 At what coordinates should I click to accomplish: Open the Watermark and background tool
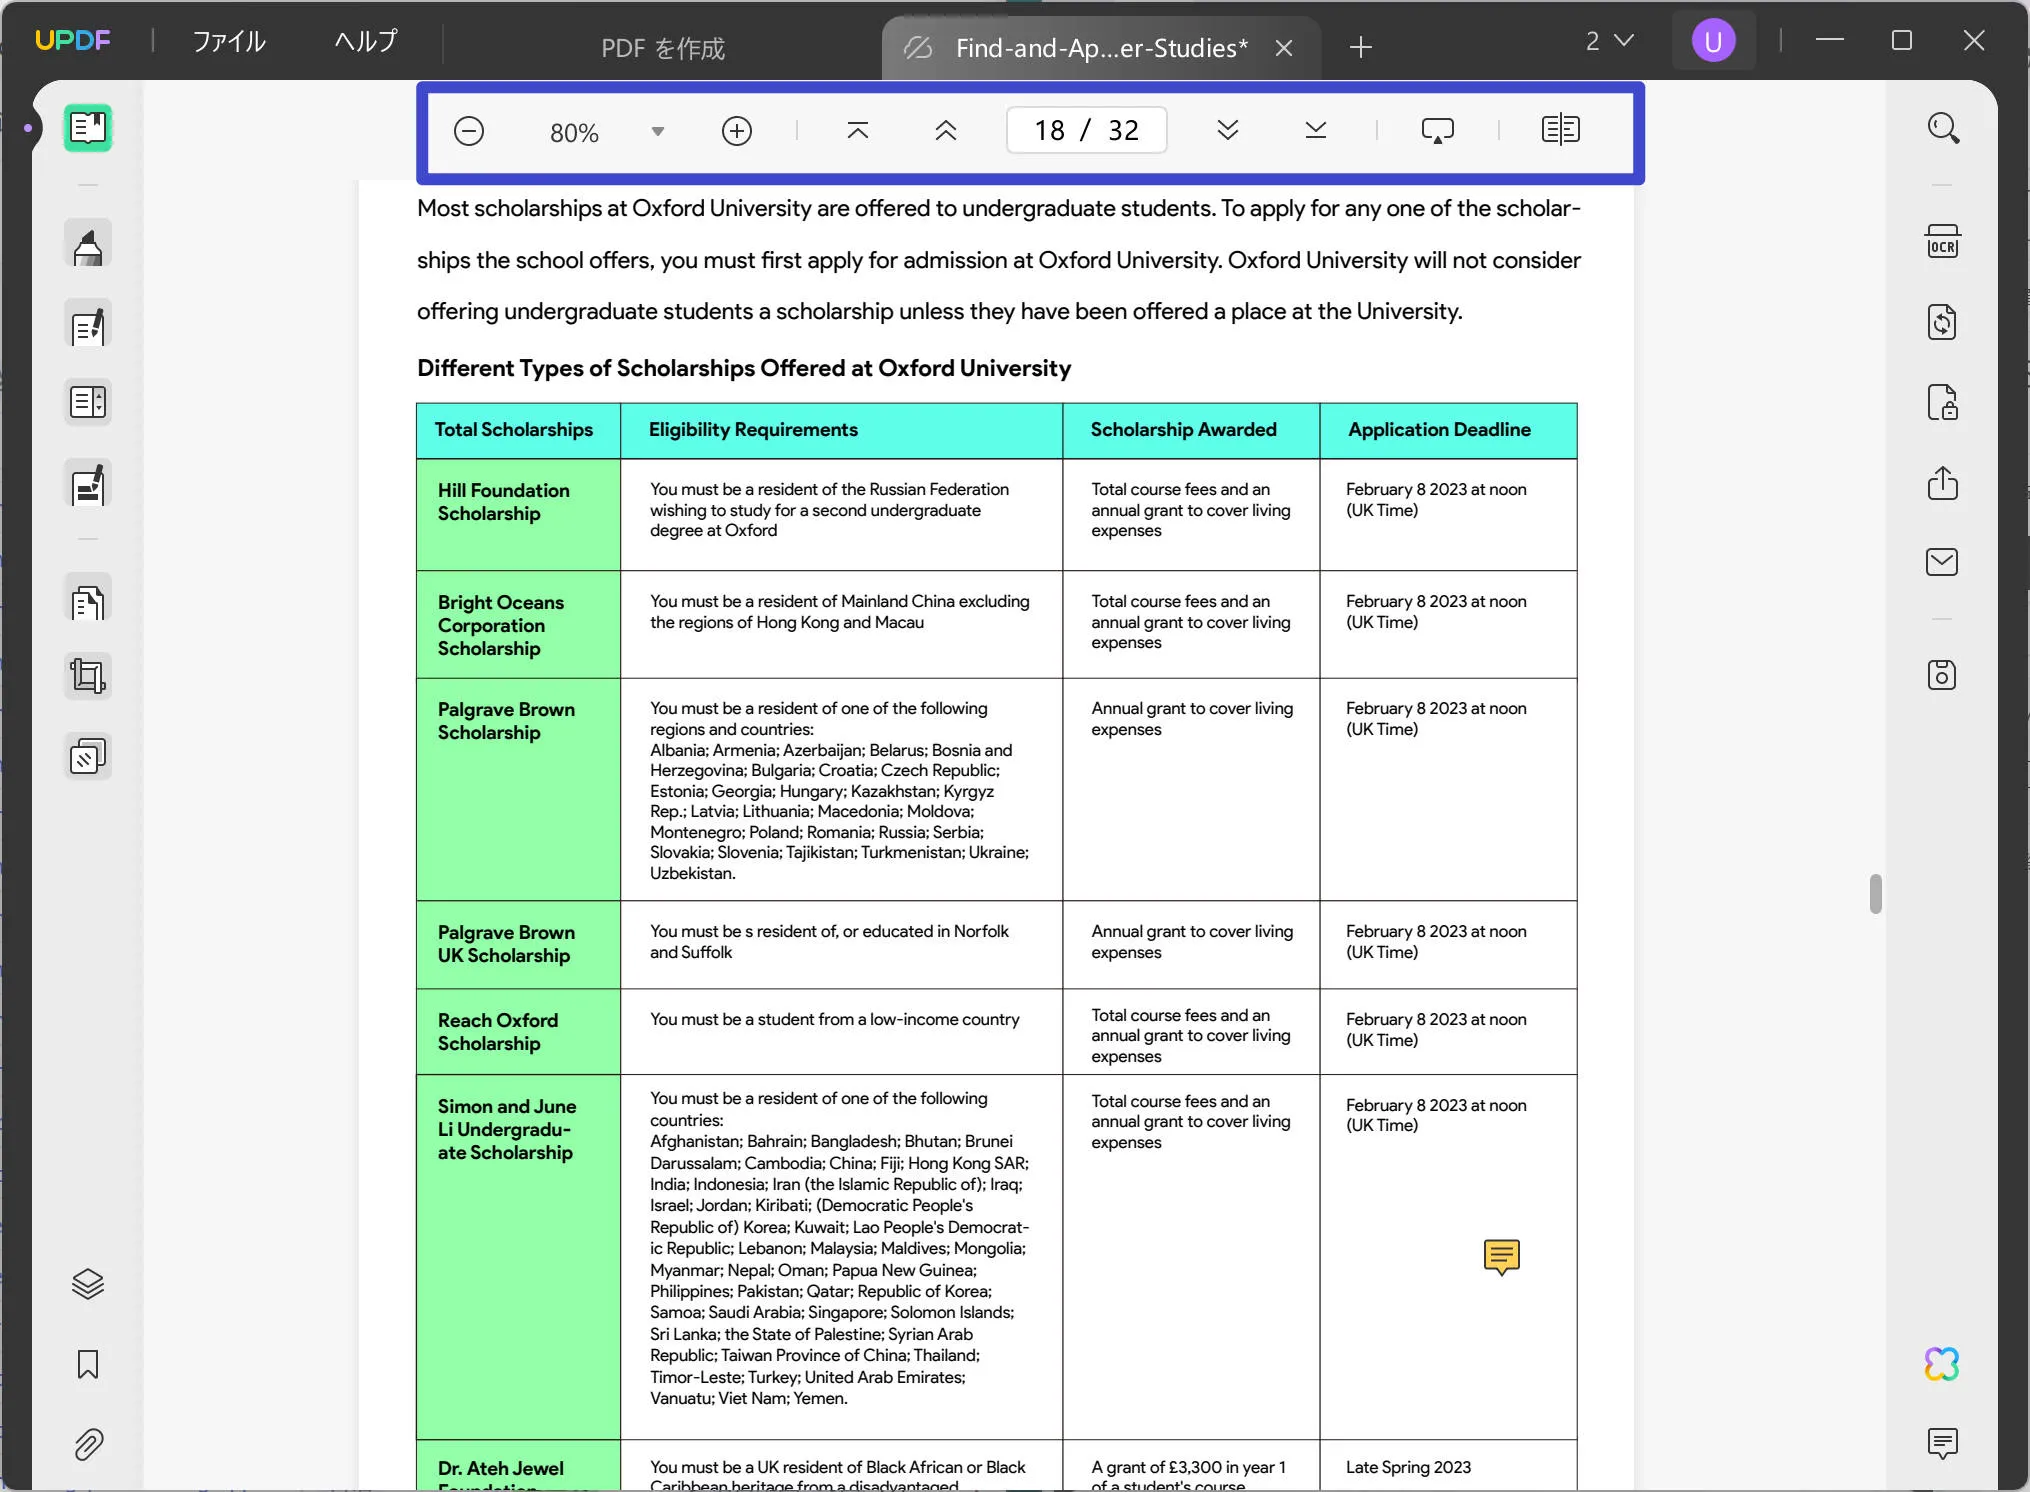click(88, 757)
